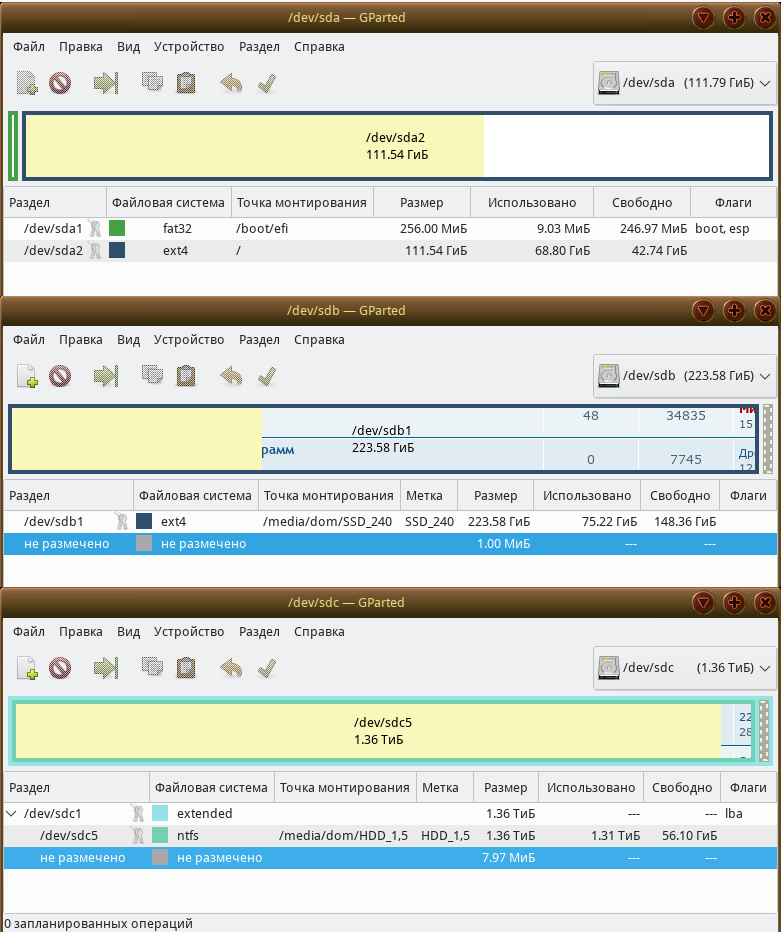Click Paste partition icon in /dev/sdc window

point(186,669)
